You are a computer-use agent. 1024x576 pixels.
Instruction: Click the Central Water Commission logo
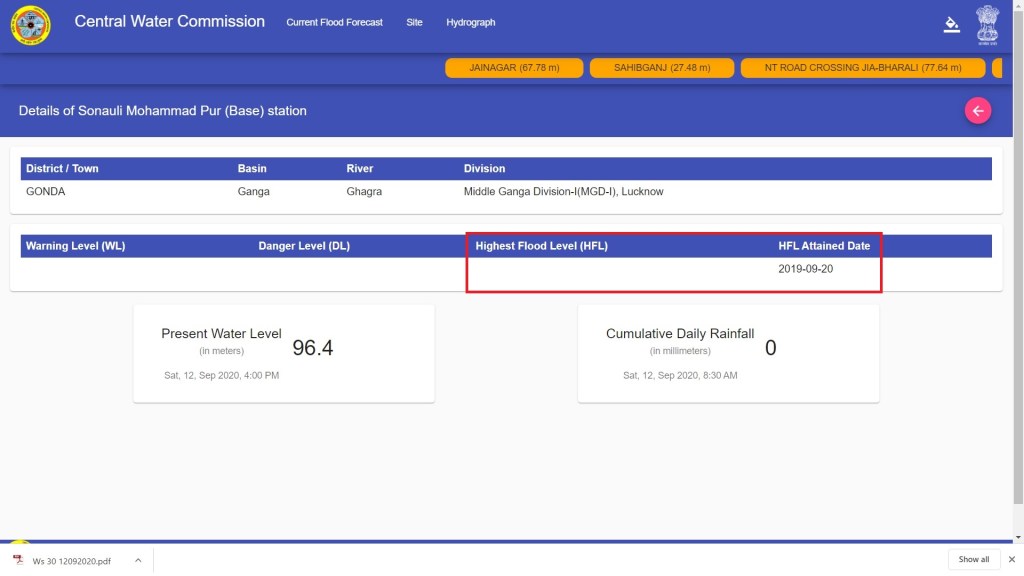[30, 26]
